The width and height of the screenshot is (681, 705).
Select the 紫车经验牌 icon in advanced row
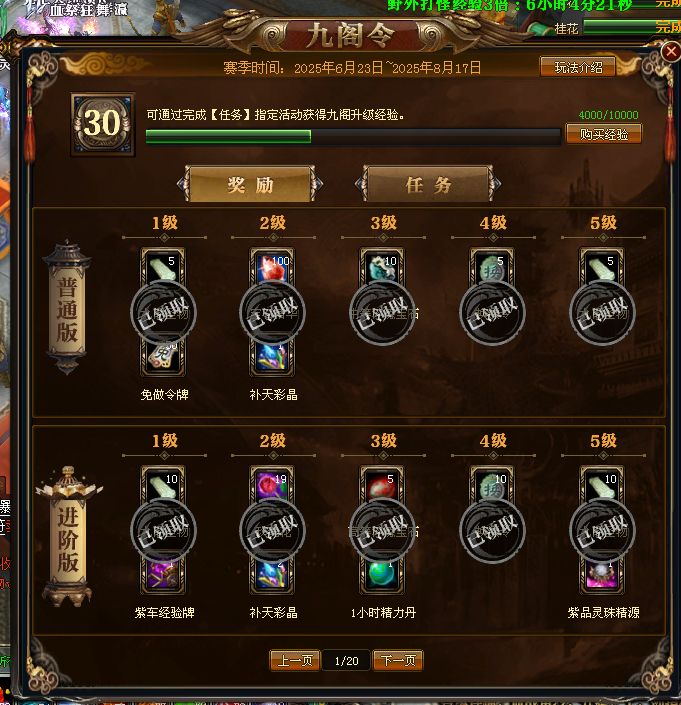[163, 576]
